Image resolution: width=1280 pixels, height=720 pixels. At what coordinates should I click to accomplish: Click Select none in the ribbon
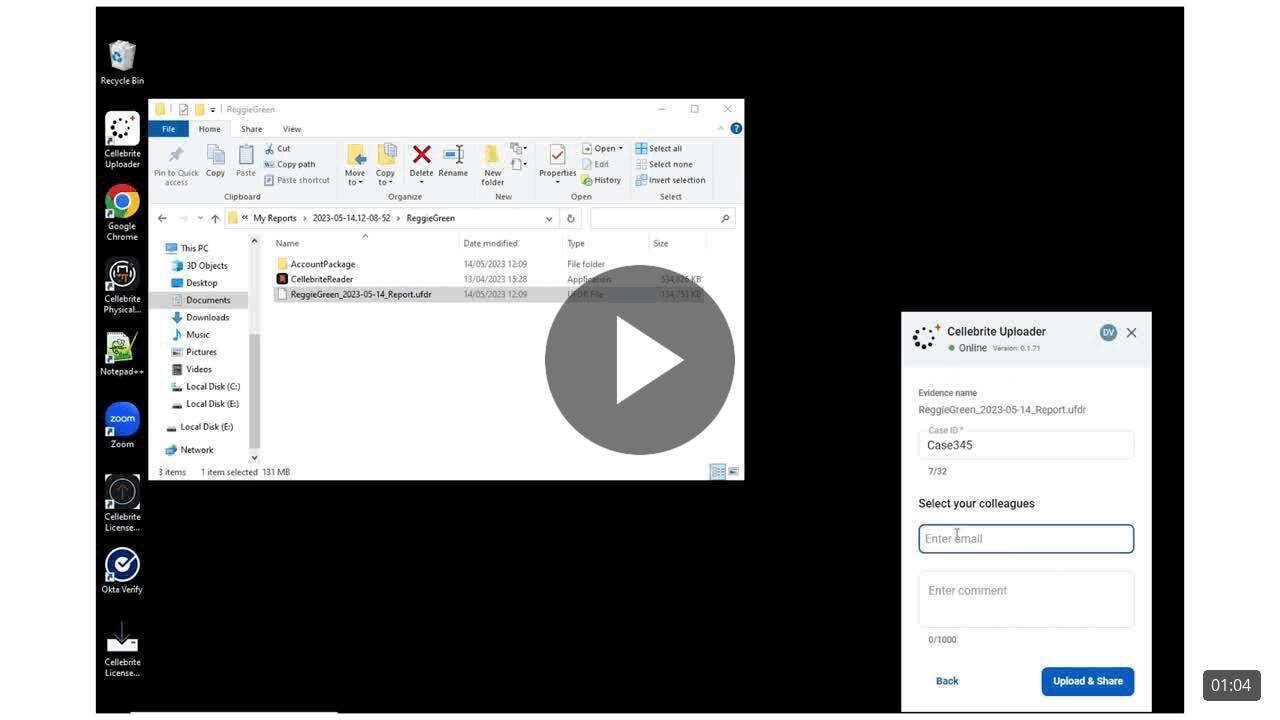(x=664, y=165)
